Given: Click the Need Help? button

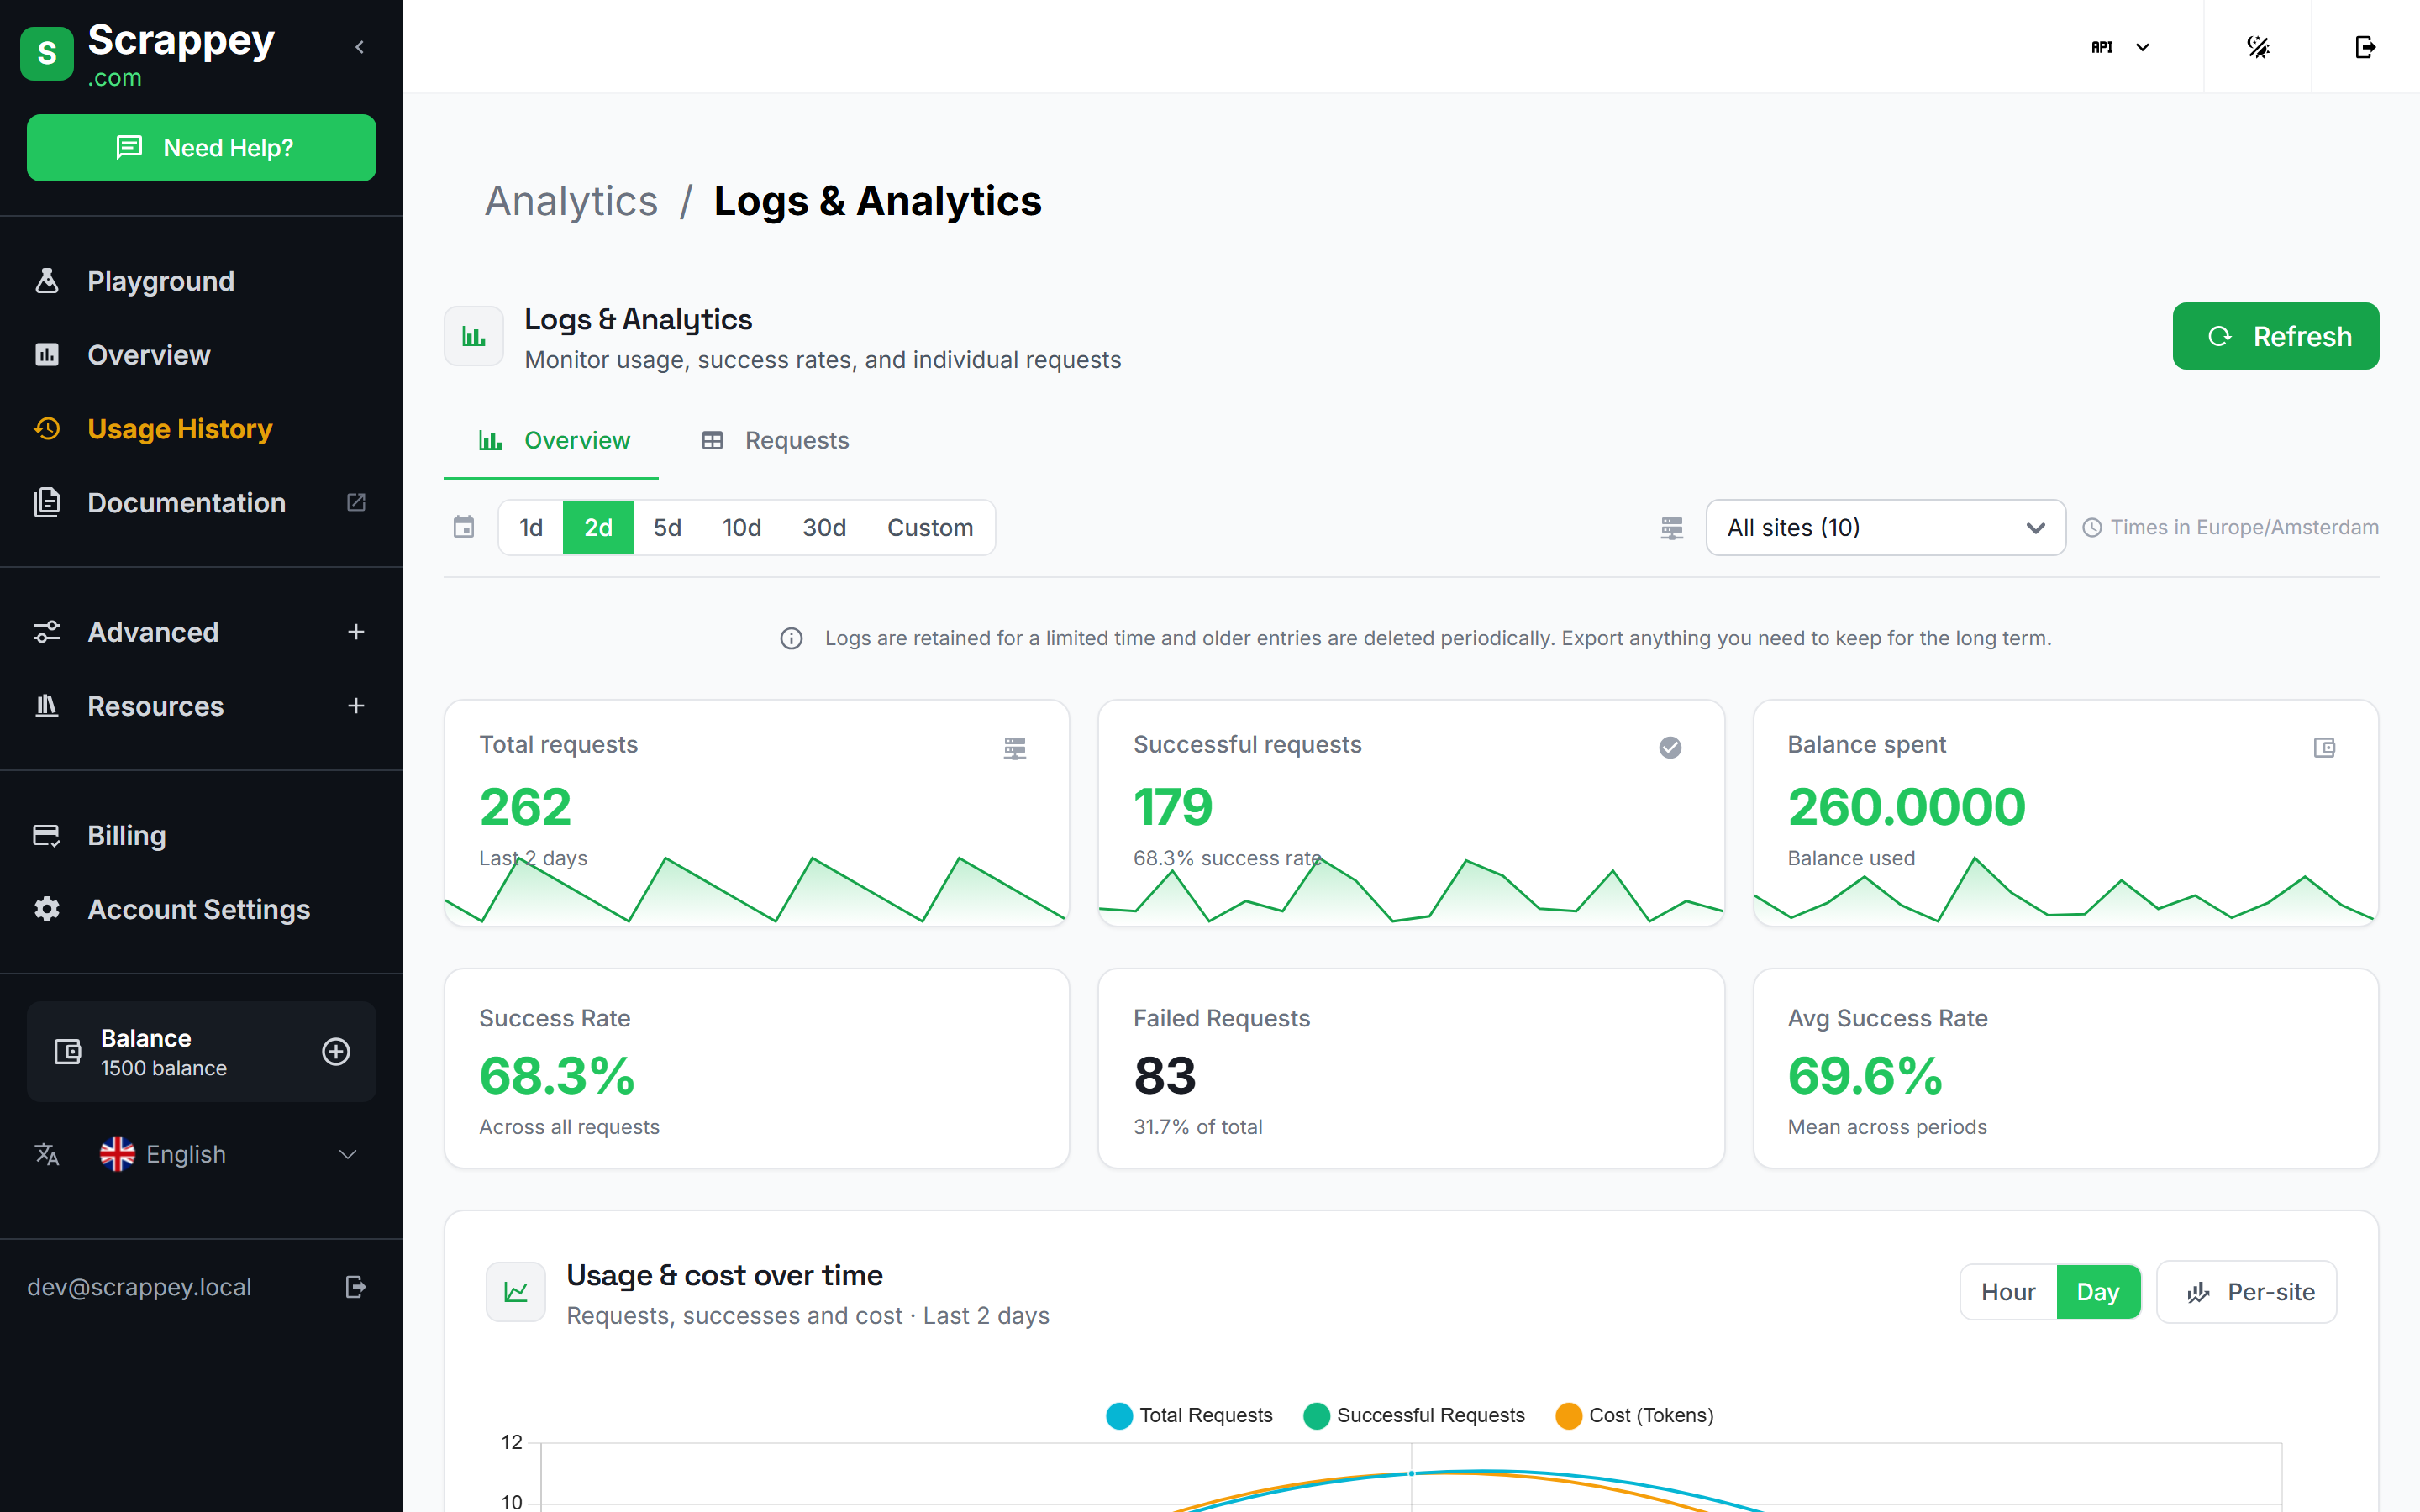Looking at the screenshot, I should [201, 148].
